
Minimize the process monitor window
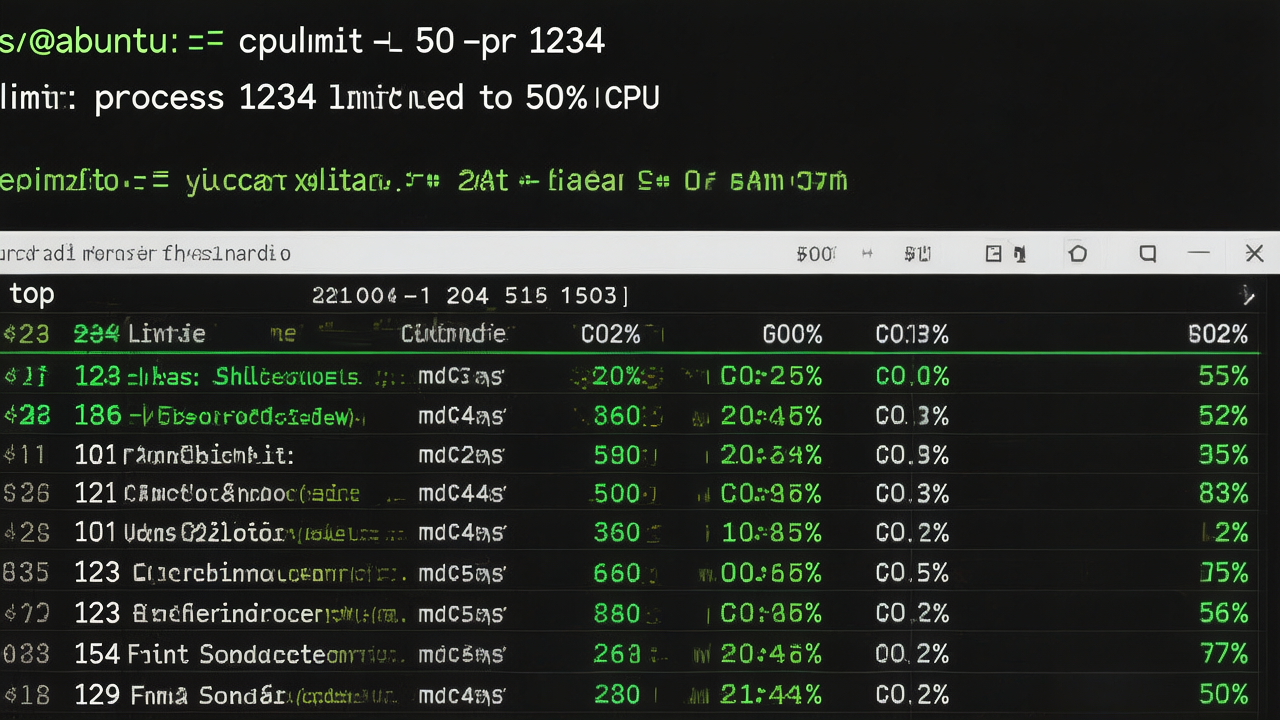(x=1200, y=254)
